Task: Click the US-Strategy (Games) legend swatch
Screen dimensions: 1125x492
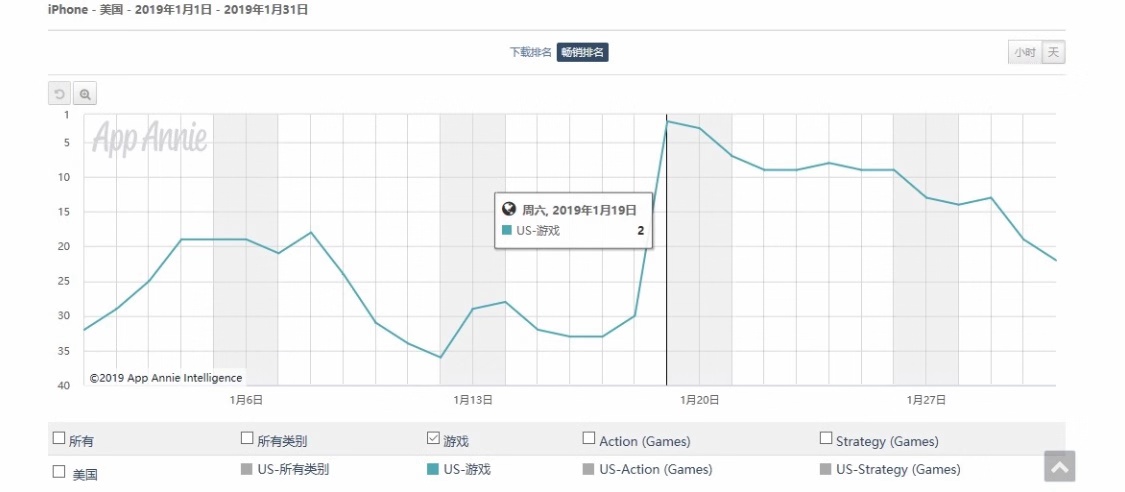Action: (x=825, y=470)
